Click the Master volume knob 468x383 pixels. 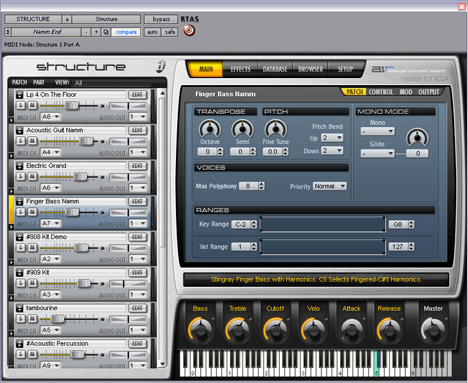(x=433, y=329)
